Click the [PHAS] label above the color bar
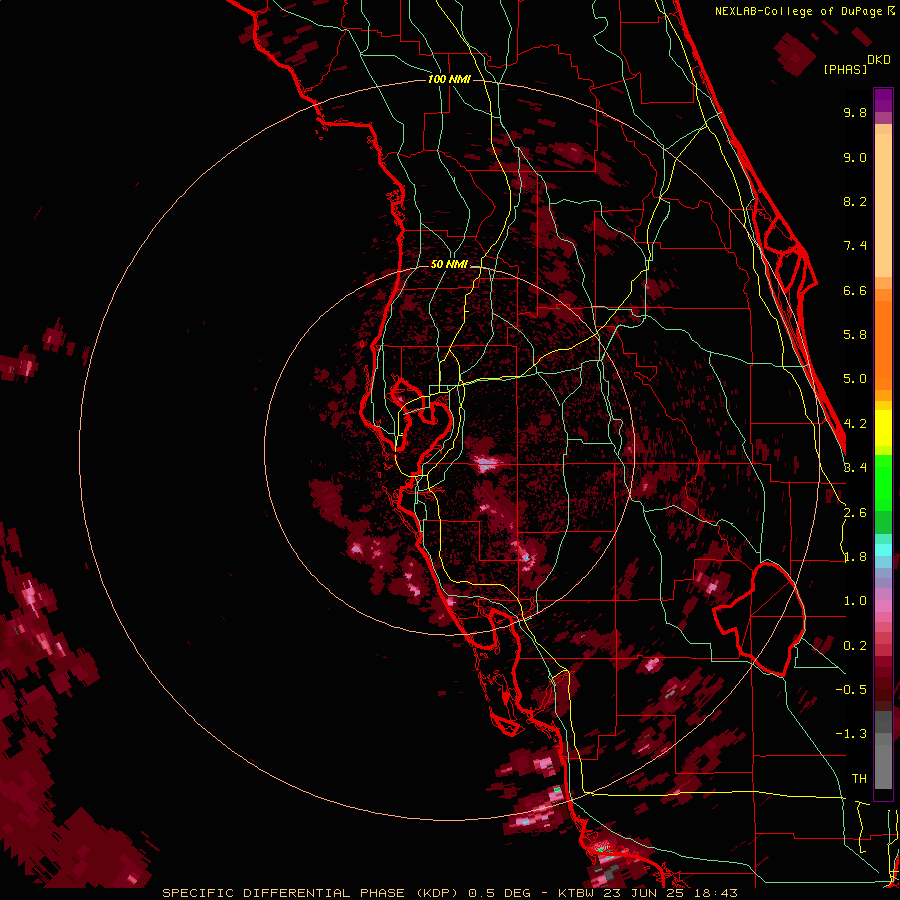 [845, 69]
